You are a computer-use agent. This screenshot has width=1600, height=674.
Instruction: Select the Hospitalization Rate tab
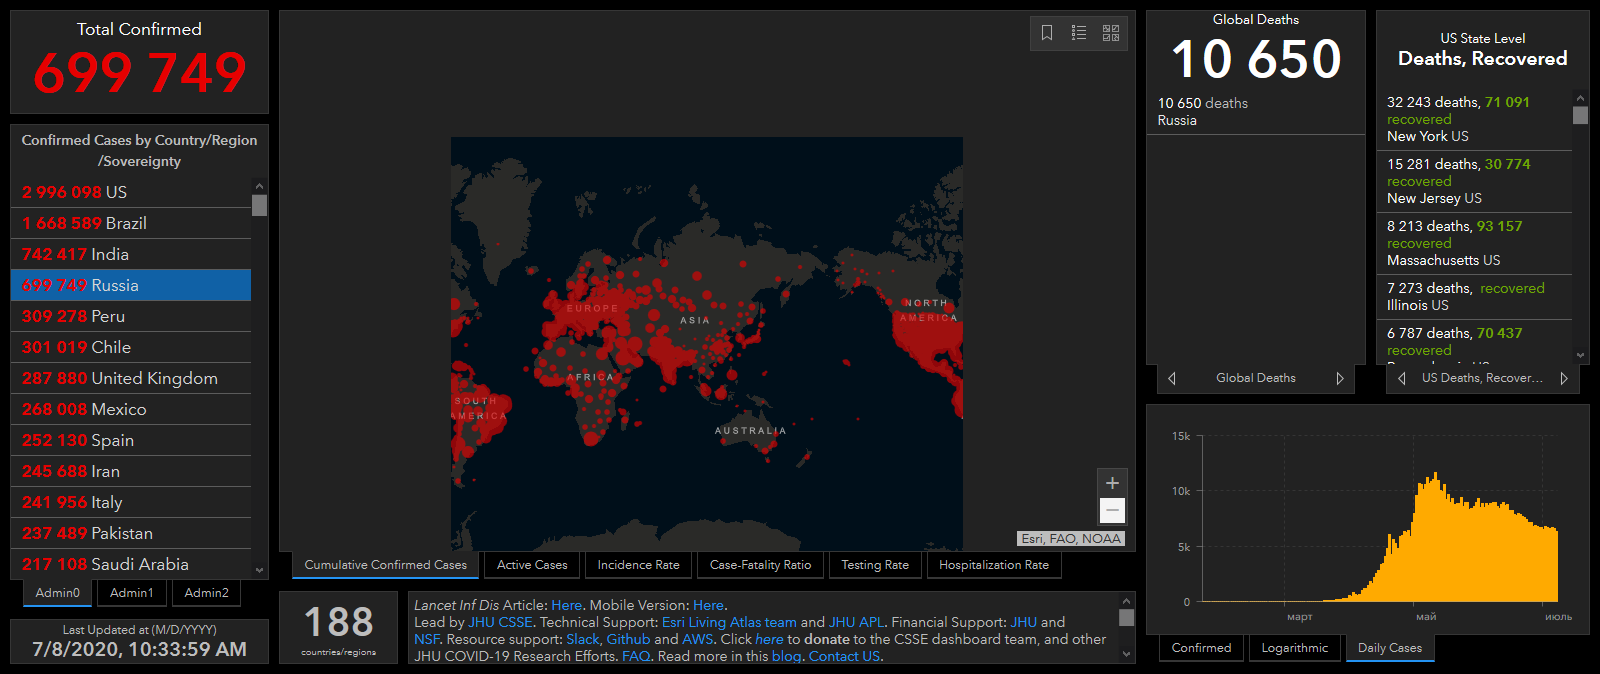994,565
